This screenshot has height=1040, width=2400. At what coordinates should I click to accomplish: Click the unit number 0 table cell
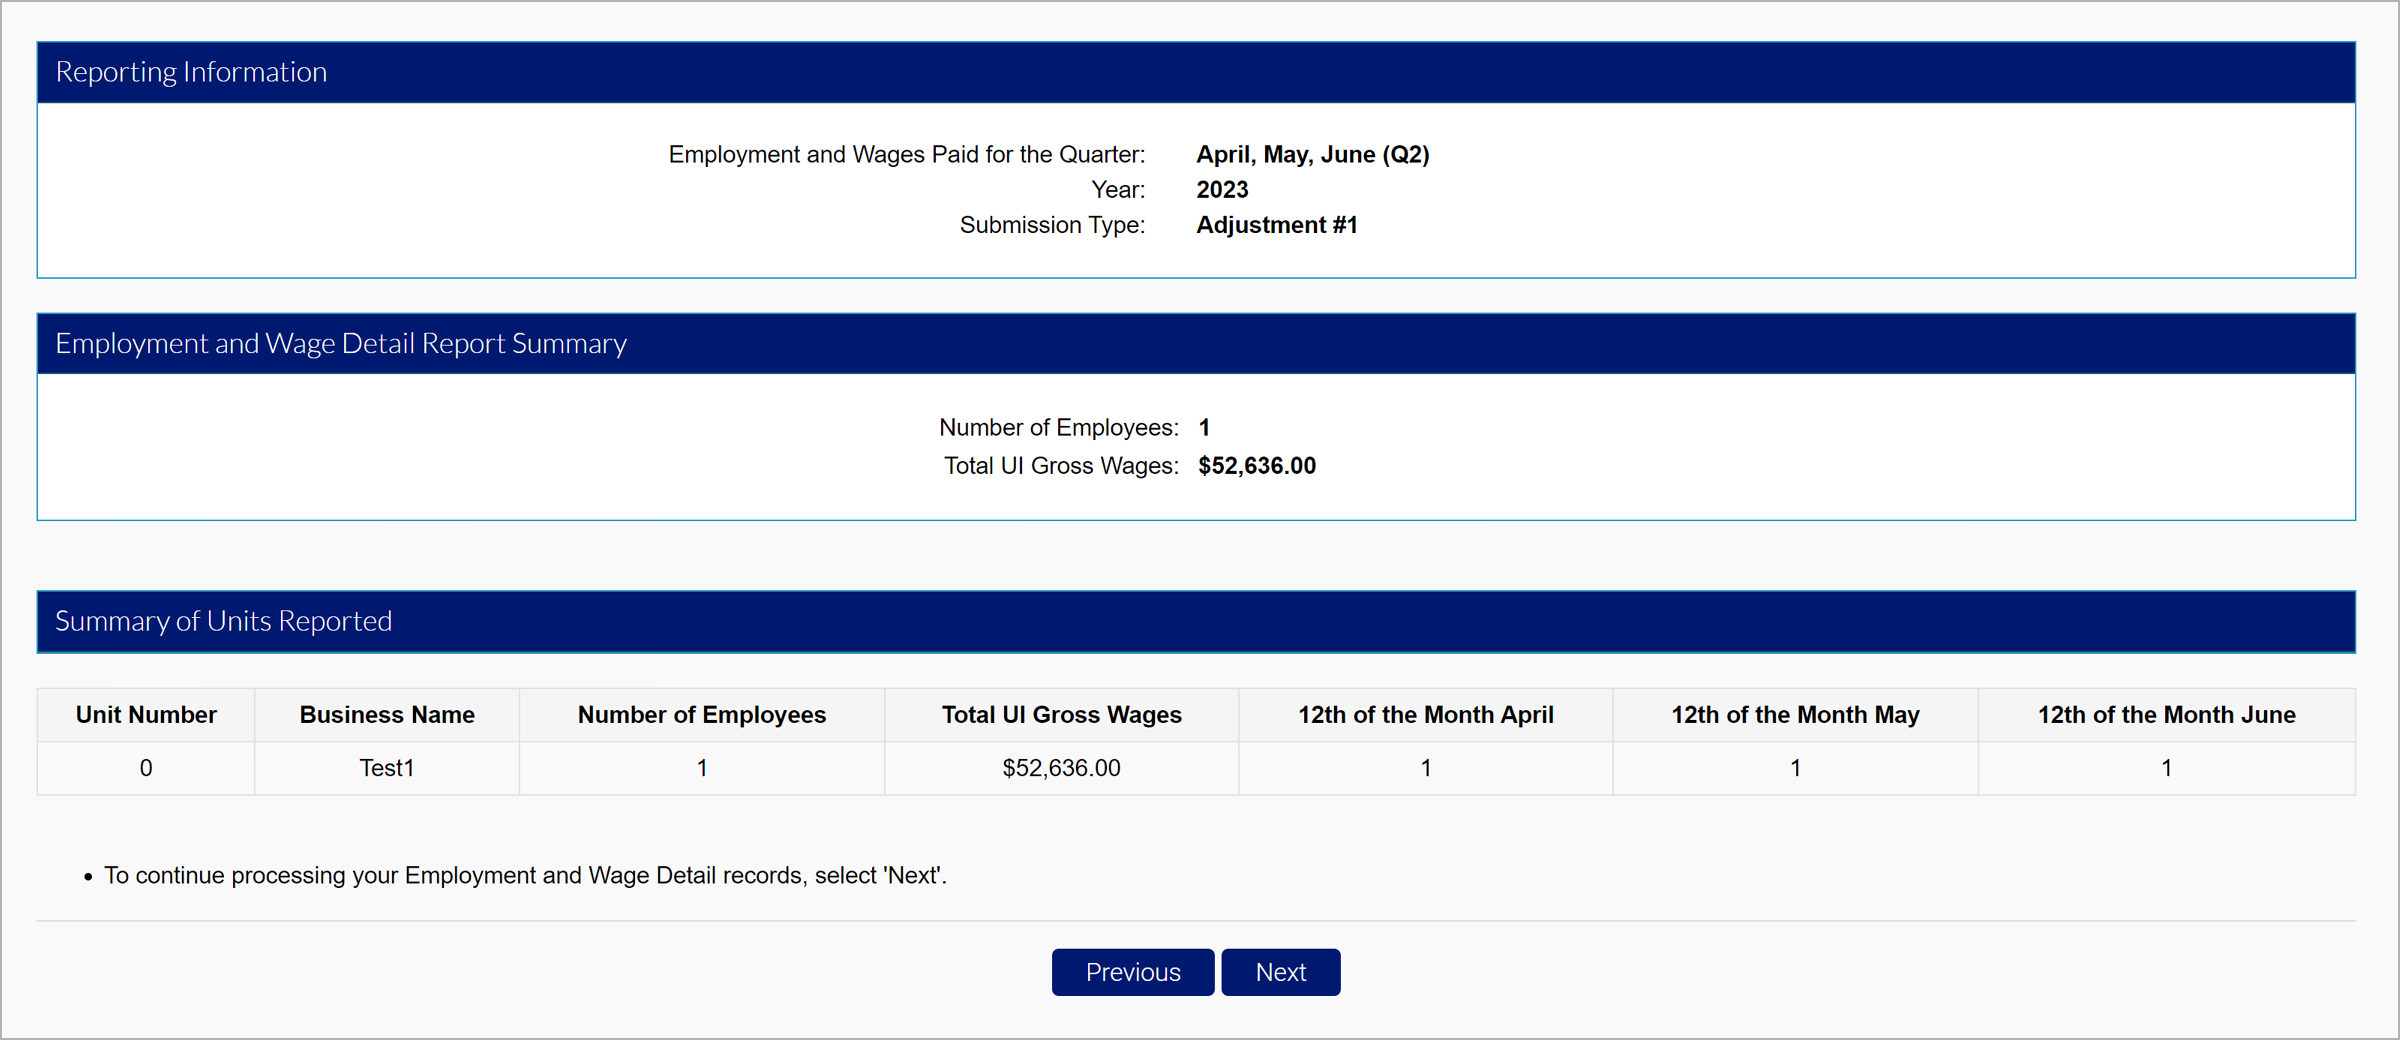pyautogui.click(x=146, y=768)
